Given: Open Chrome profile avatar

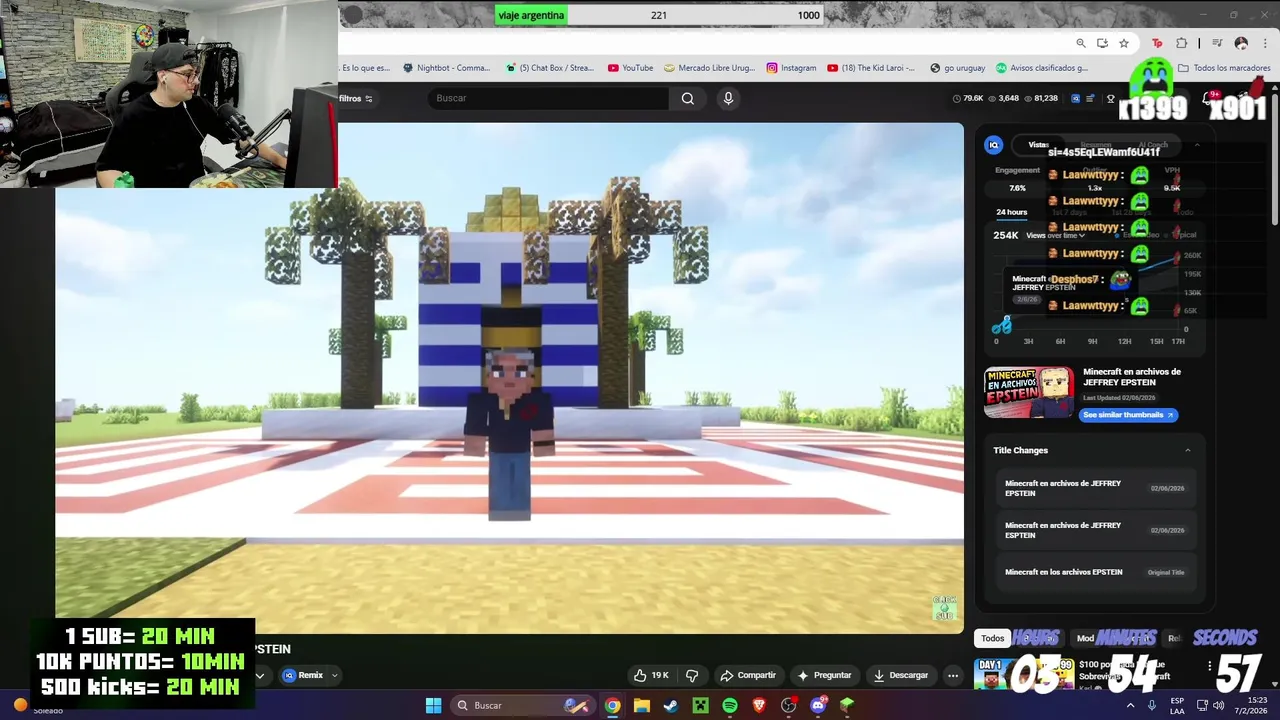Looking at the screenshot, I should point(1241,43).
